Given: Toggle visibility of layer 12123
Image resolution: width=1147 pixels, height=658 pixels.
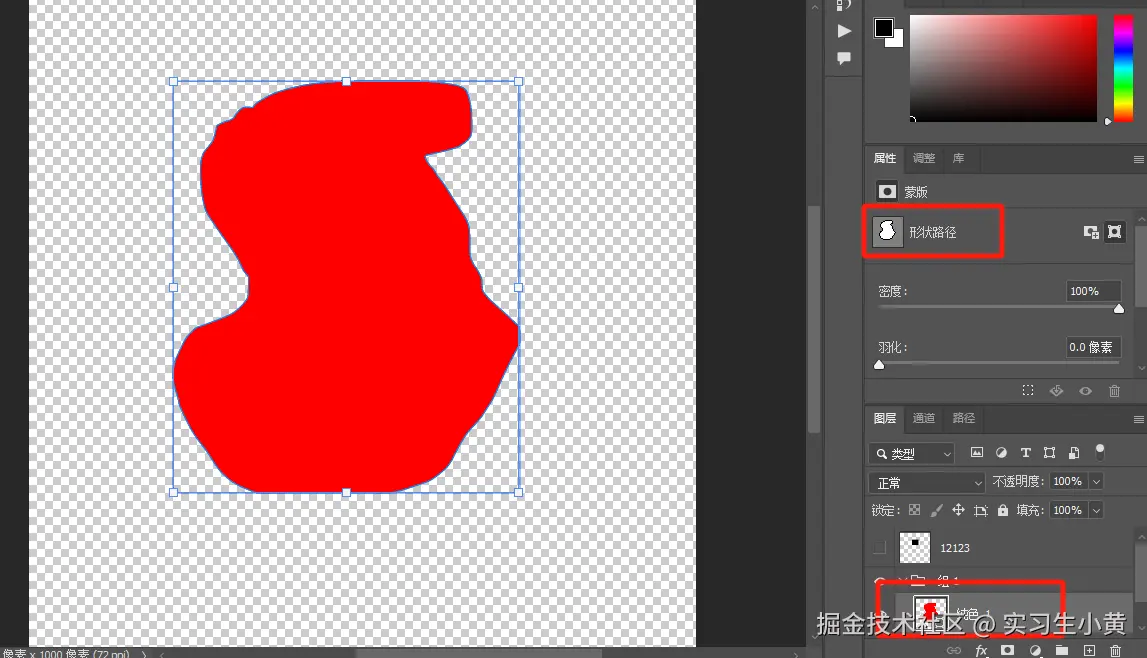Looking at the screenshot, I should click(x=880, y=547).
